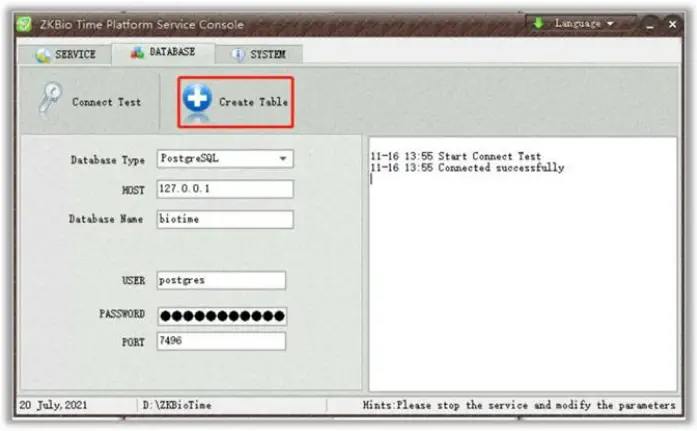
Task: Focus the HOST field with 127.0.0.1
Action: pos(225,189)
